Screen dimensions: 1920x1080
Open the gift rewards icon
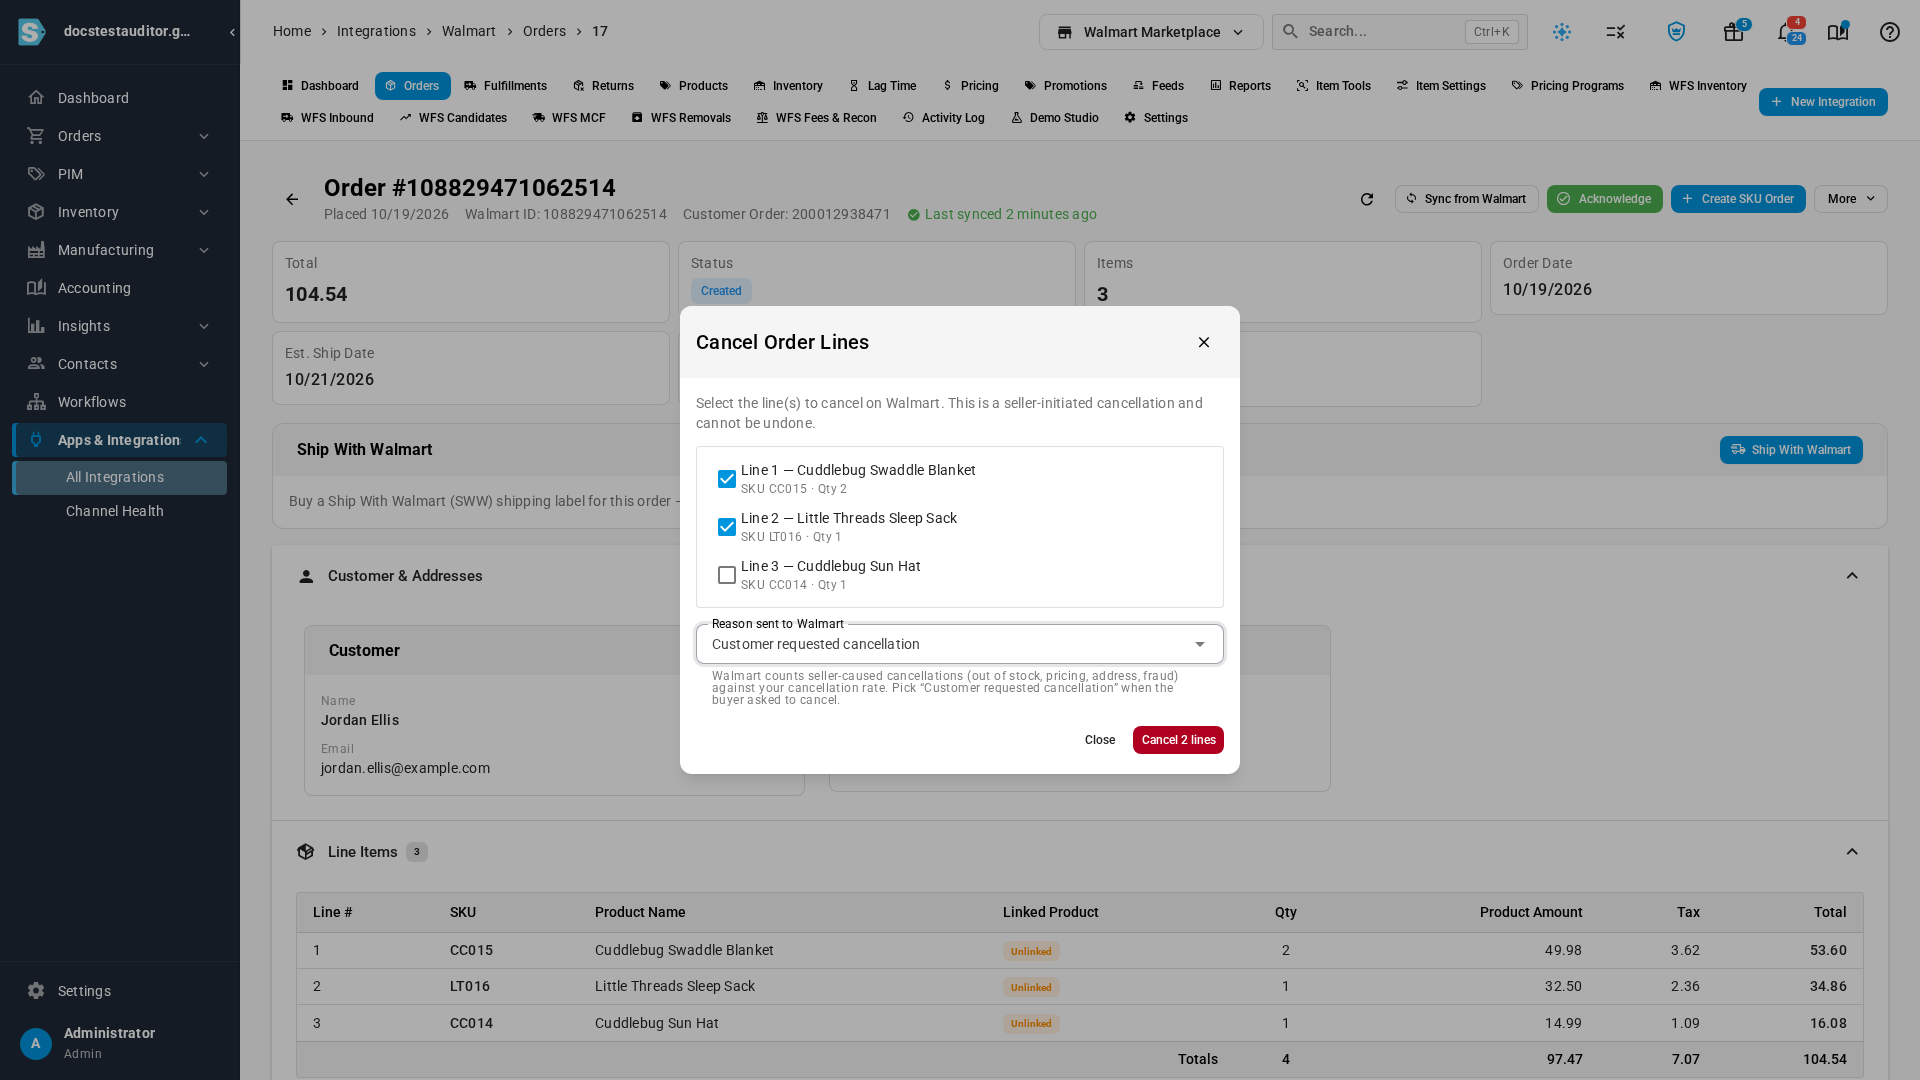1733,32
